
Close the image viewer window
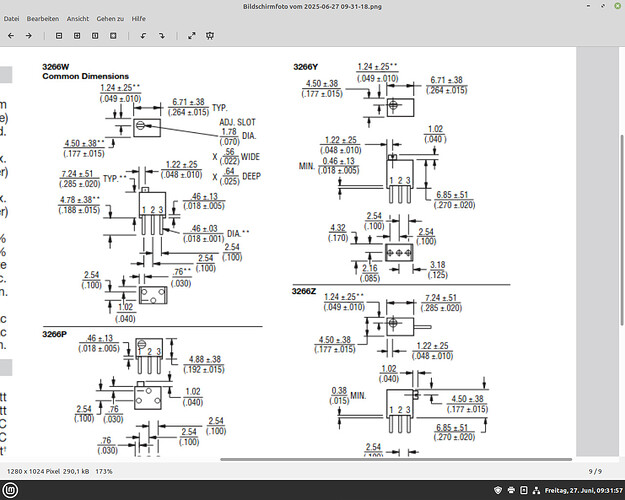(617, 6)
